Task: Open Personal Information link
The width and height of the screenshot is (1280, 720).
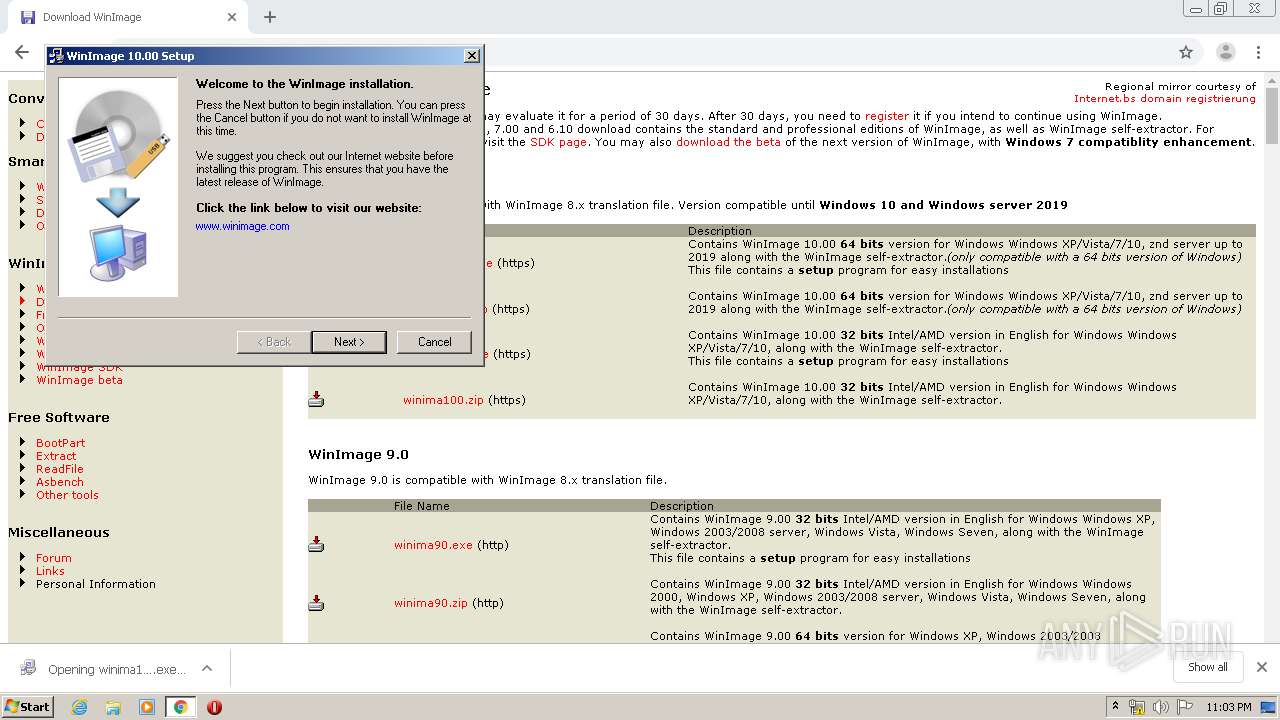Action: point(96,584)
